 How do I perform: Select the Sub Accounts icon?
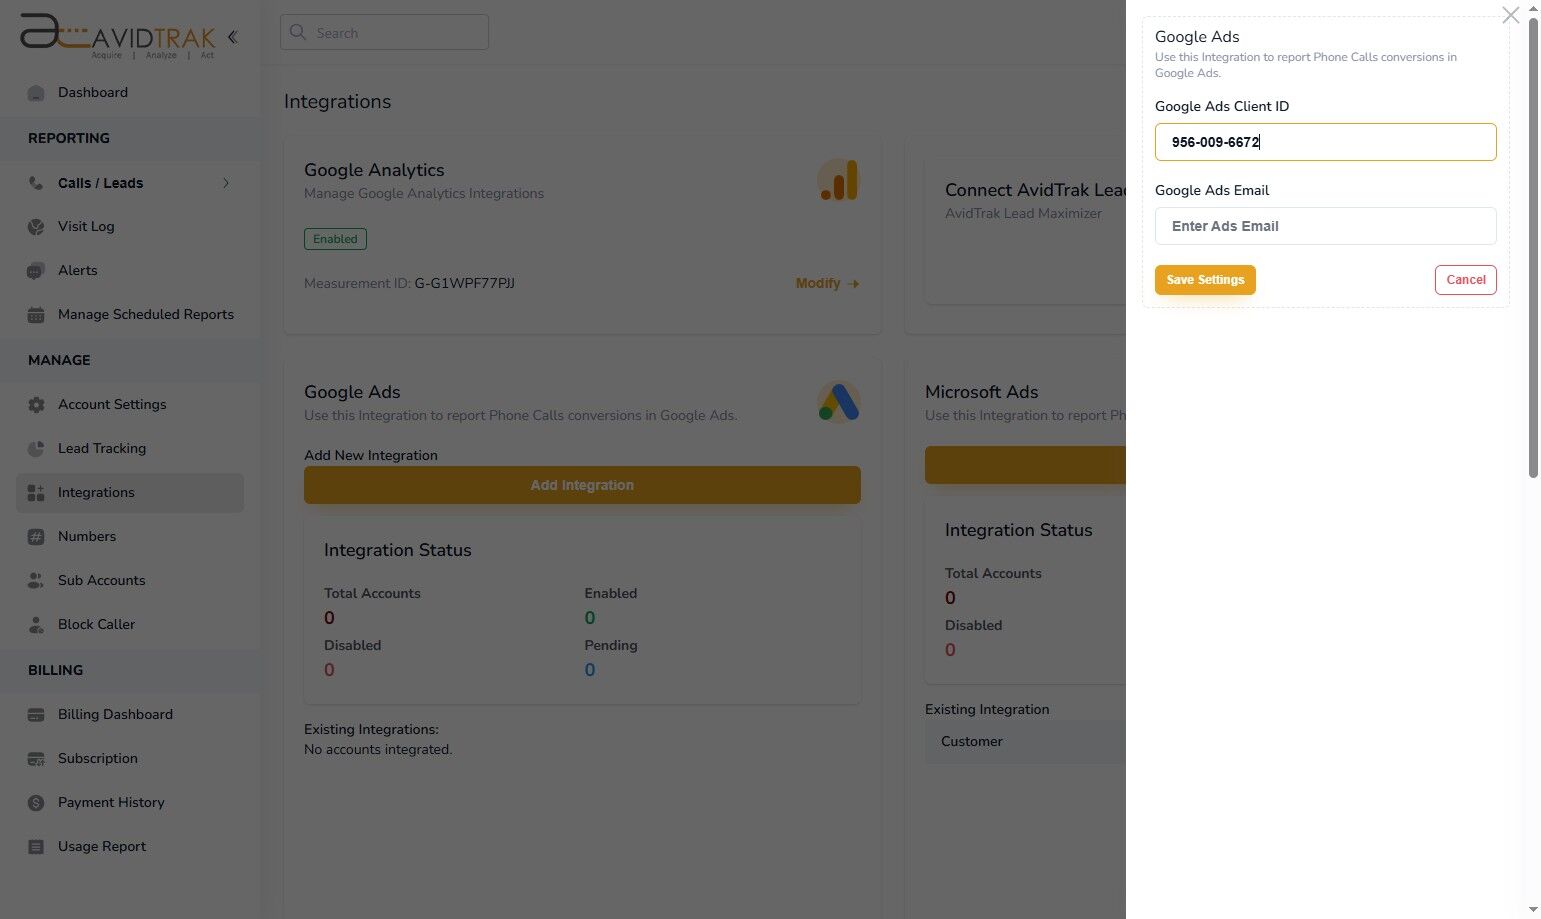(x=36, y=580)
